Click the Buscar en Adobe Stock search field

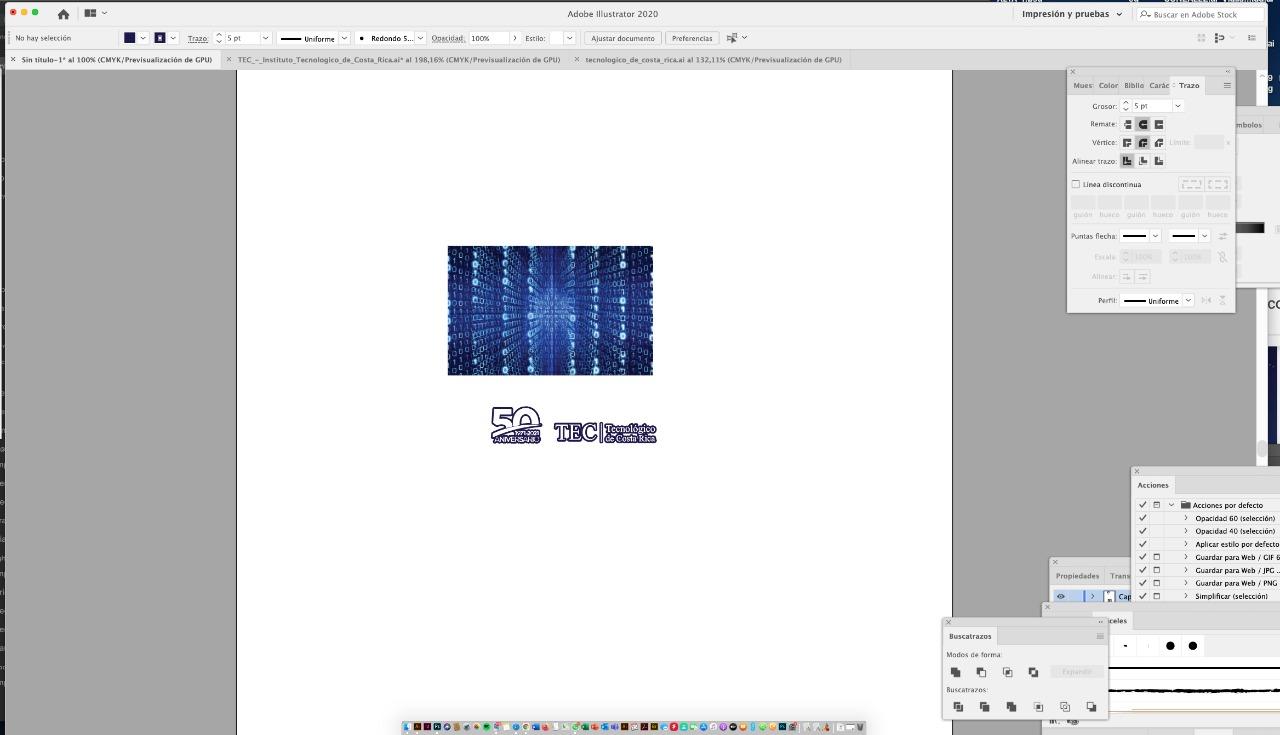coord(1200,14)
